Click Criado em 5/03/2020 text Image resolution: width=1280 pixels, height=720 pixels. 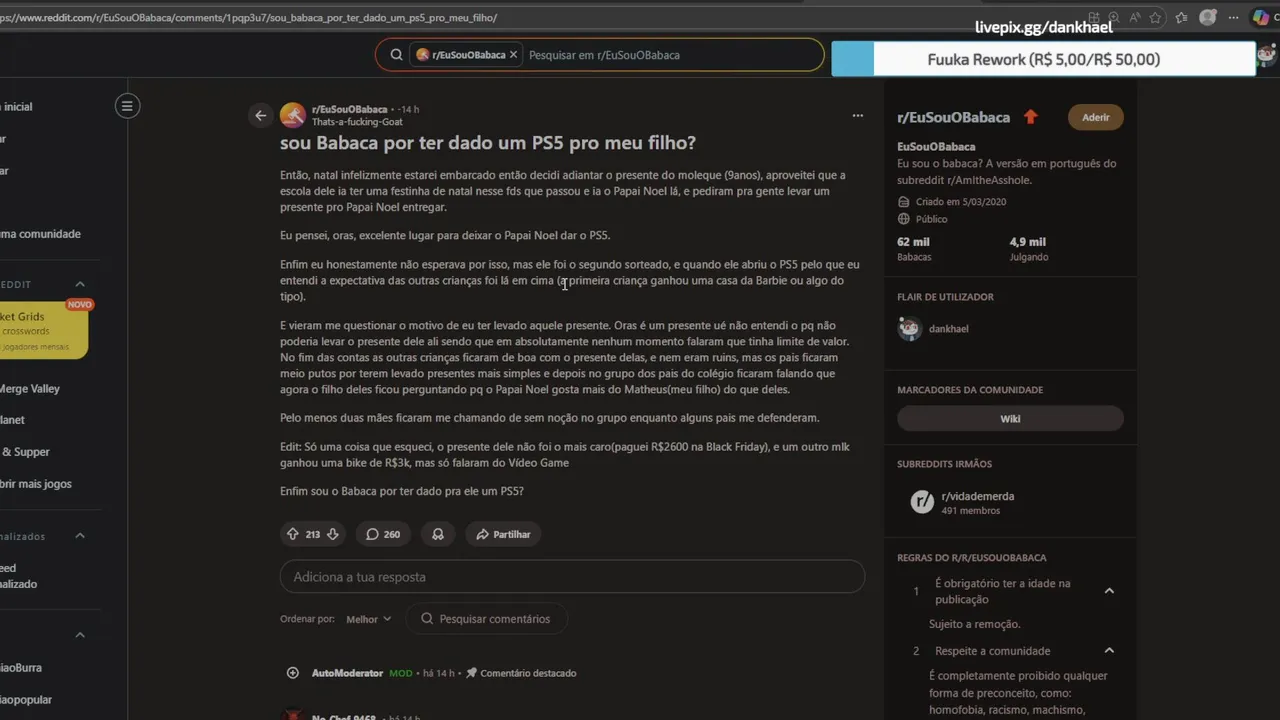pos(961,202)
